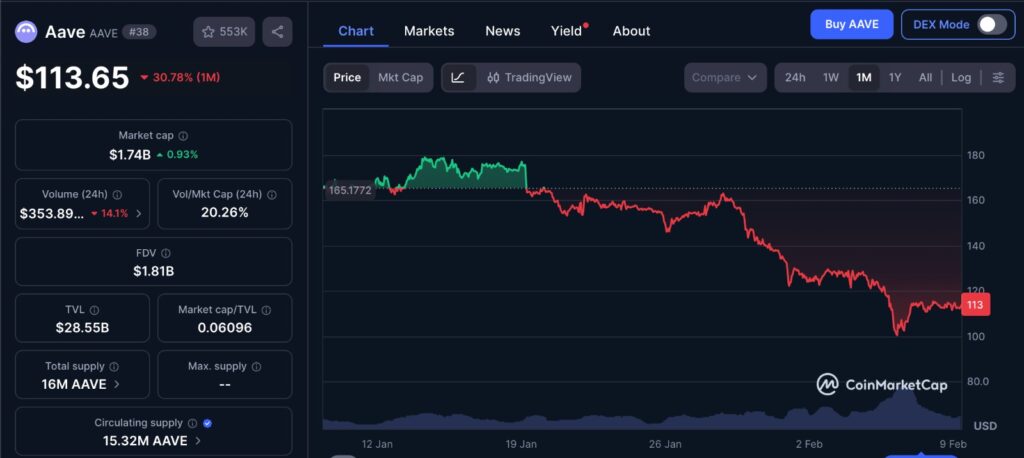
Task: Open TradingView candlestick chart mode
Action: pyautogui.click(x=529, y=78)
